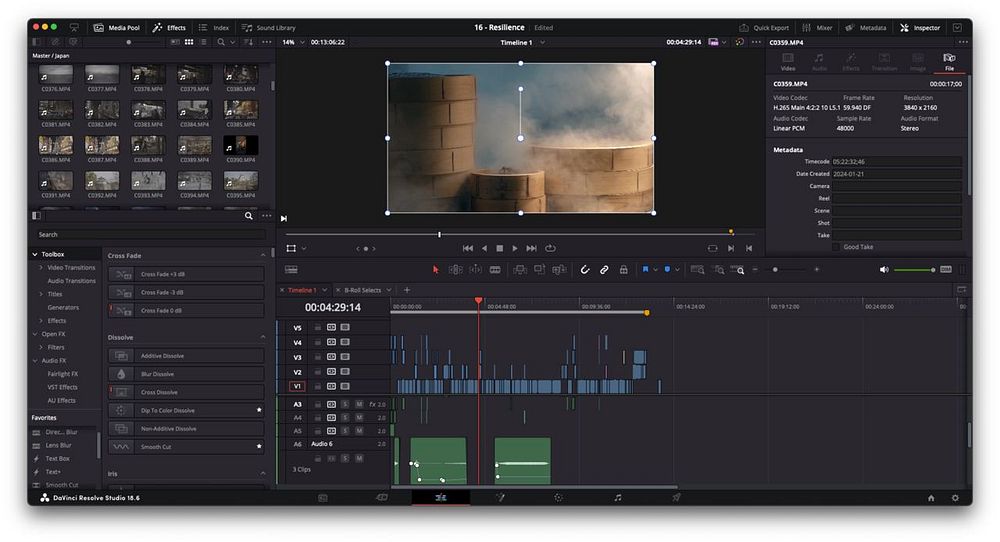Image resolution: width=1000 pixels, height=542 pixels.
Task: Solo audio track A4
Action: pyautogui.click(x=345, y=418)
